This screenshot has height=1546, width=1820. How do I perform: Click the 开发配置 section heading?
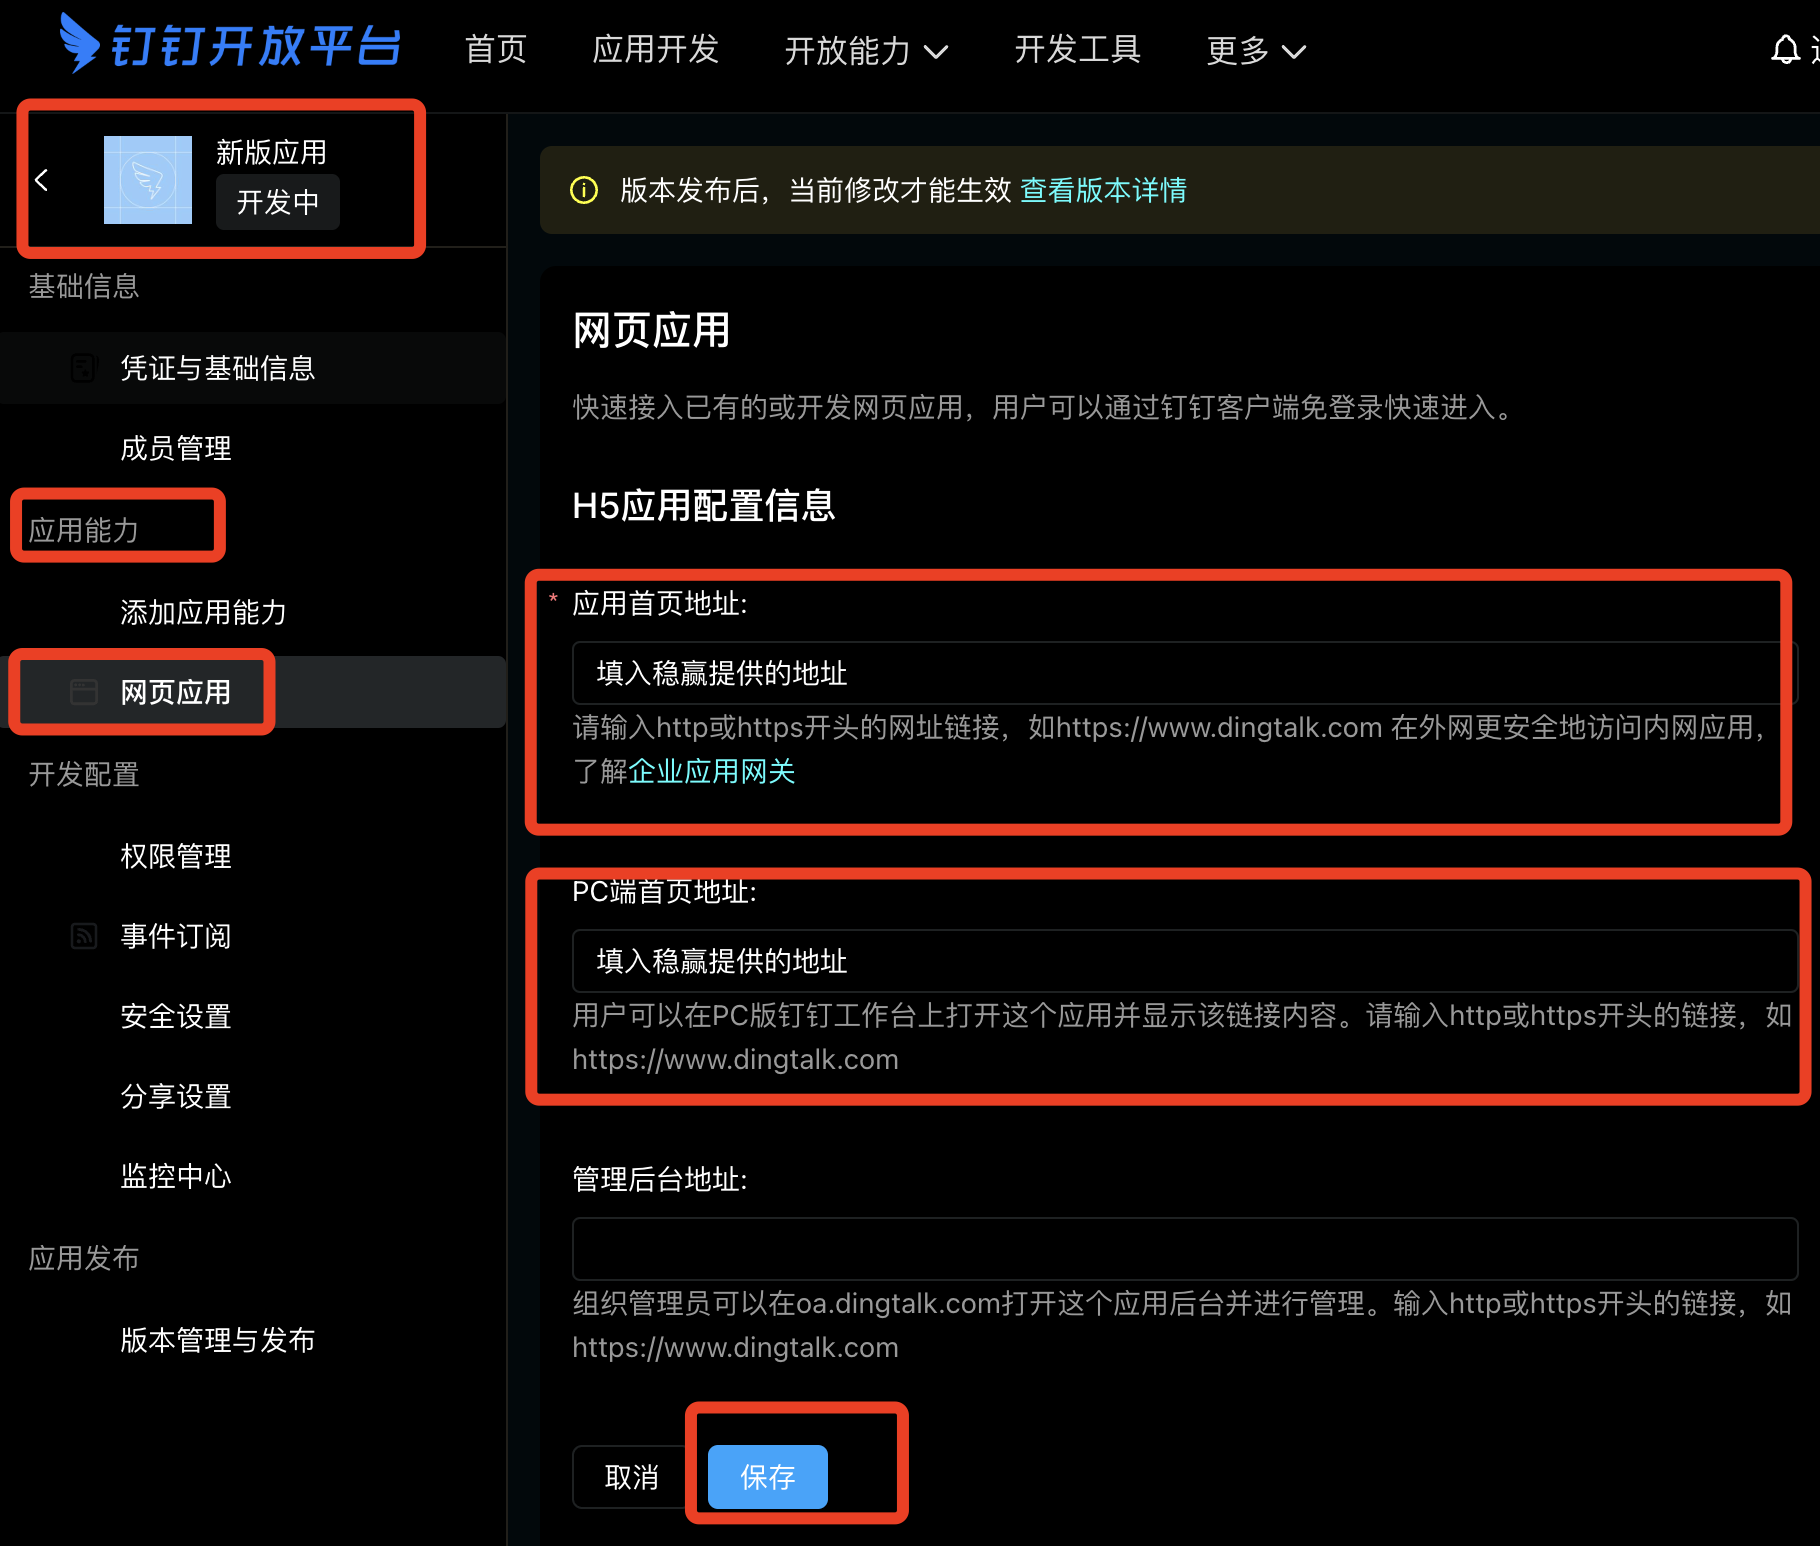84,774
